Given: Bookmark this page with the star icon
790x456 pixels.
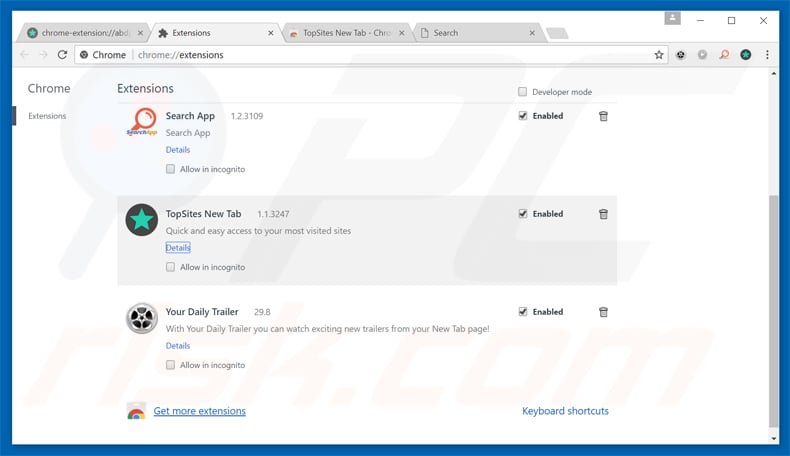Looking at the screenshot, I should (x=659, y=55).
